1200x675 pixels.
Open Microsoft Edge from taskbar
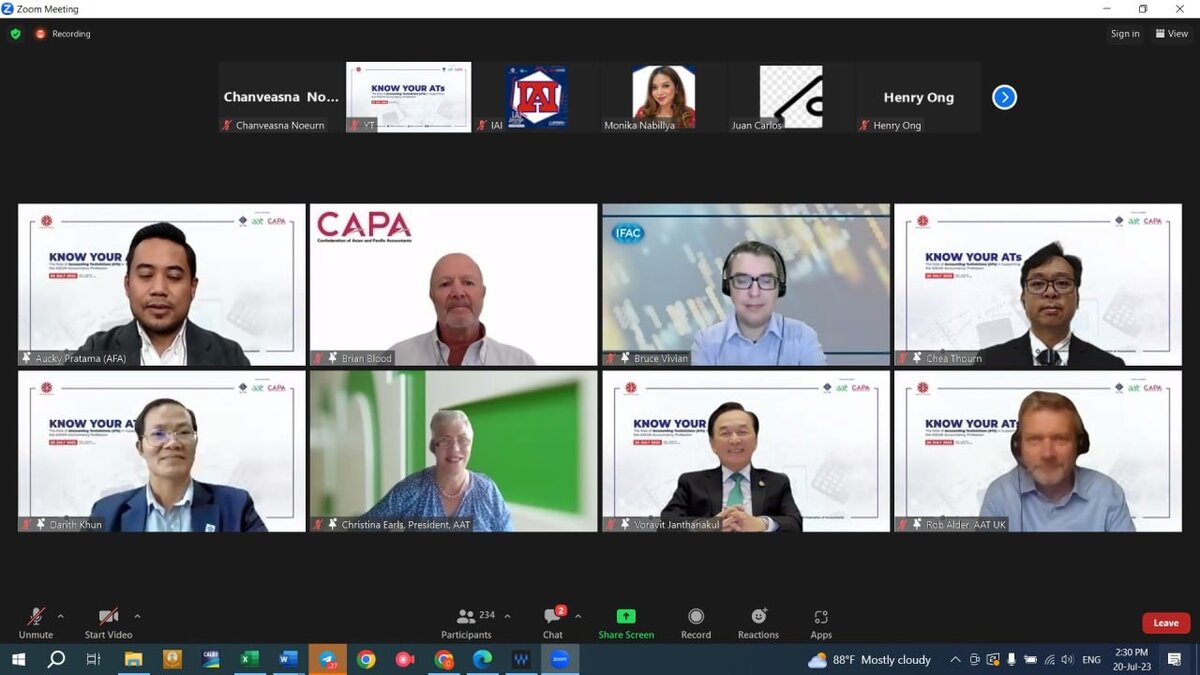(482, 659)
